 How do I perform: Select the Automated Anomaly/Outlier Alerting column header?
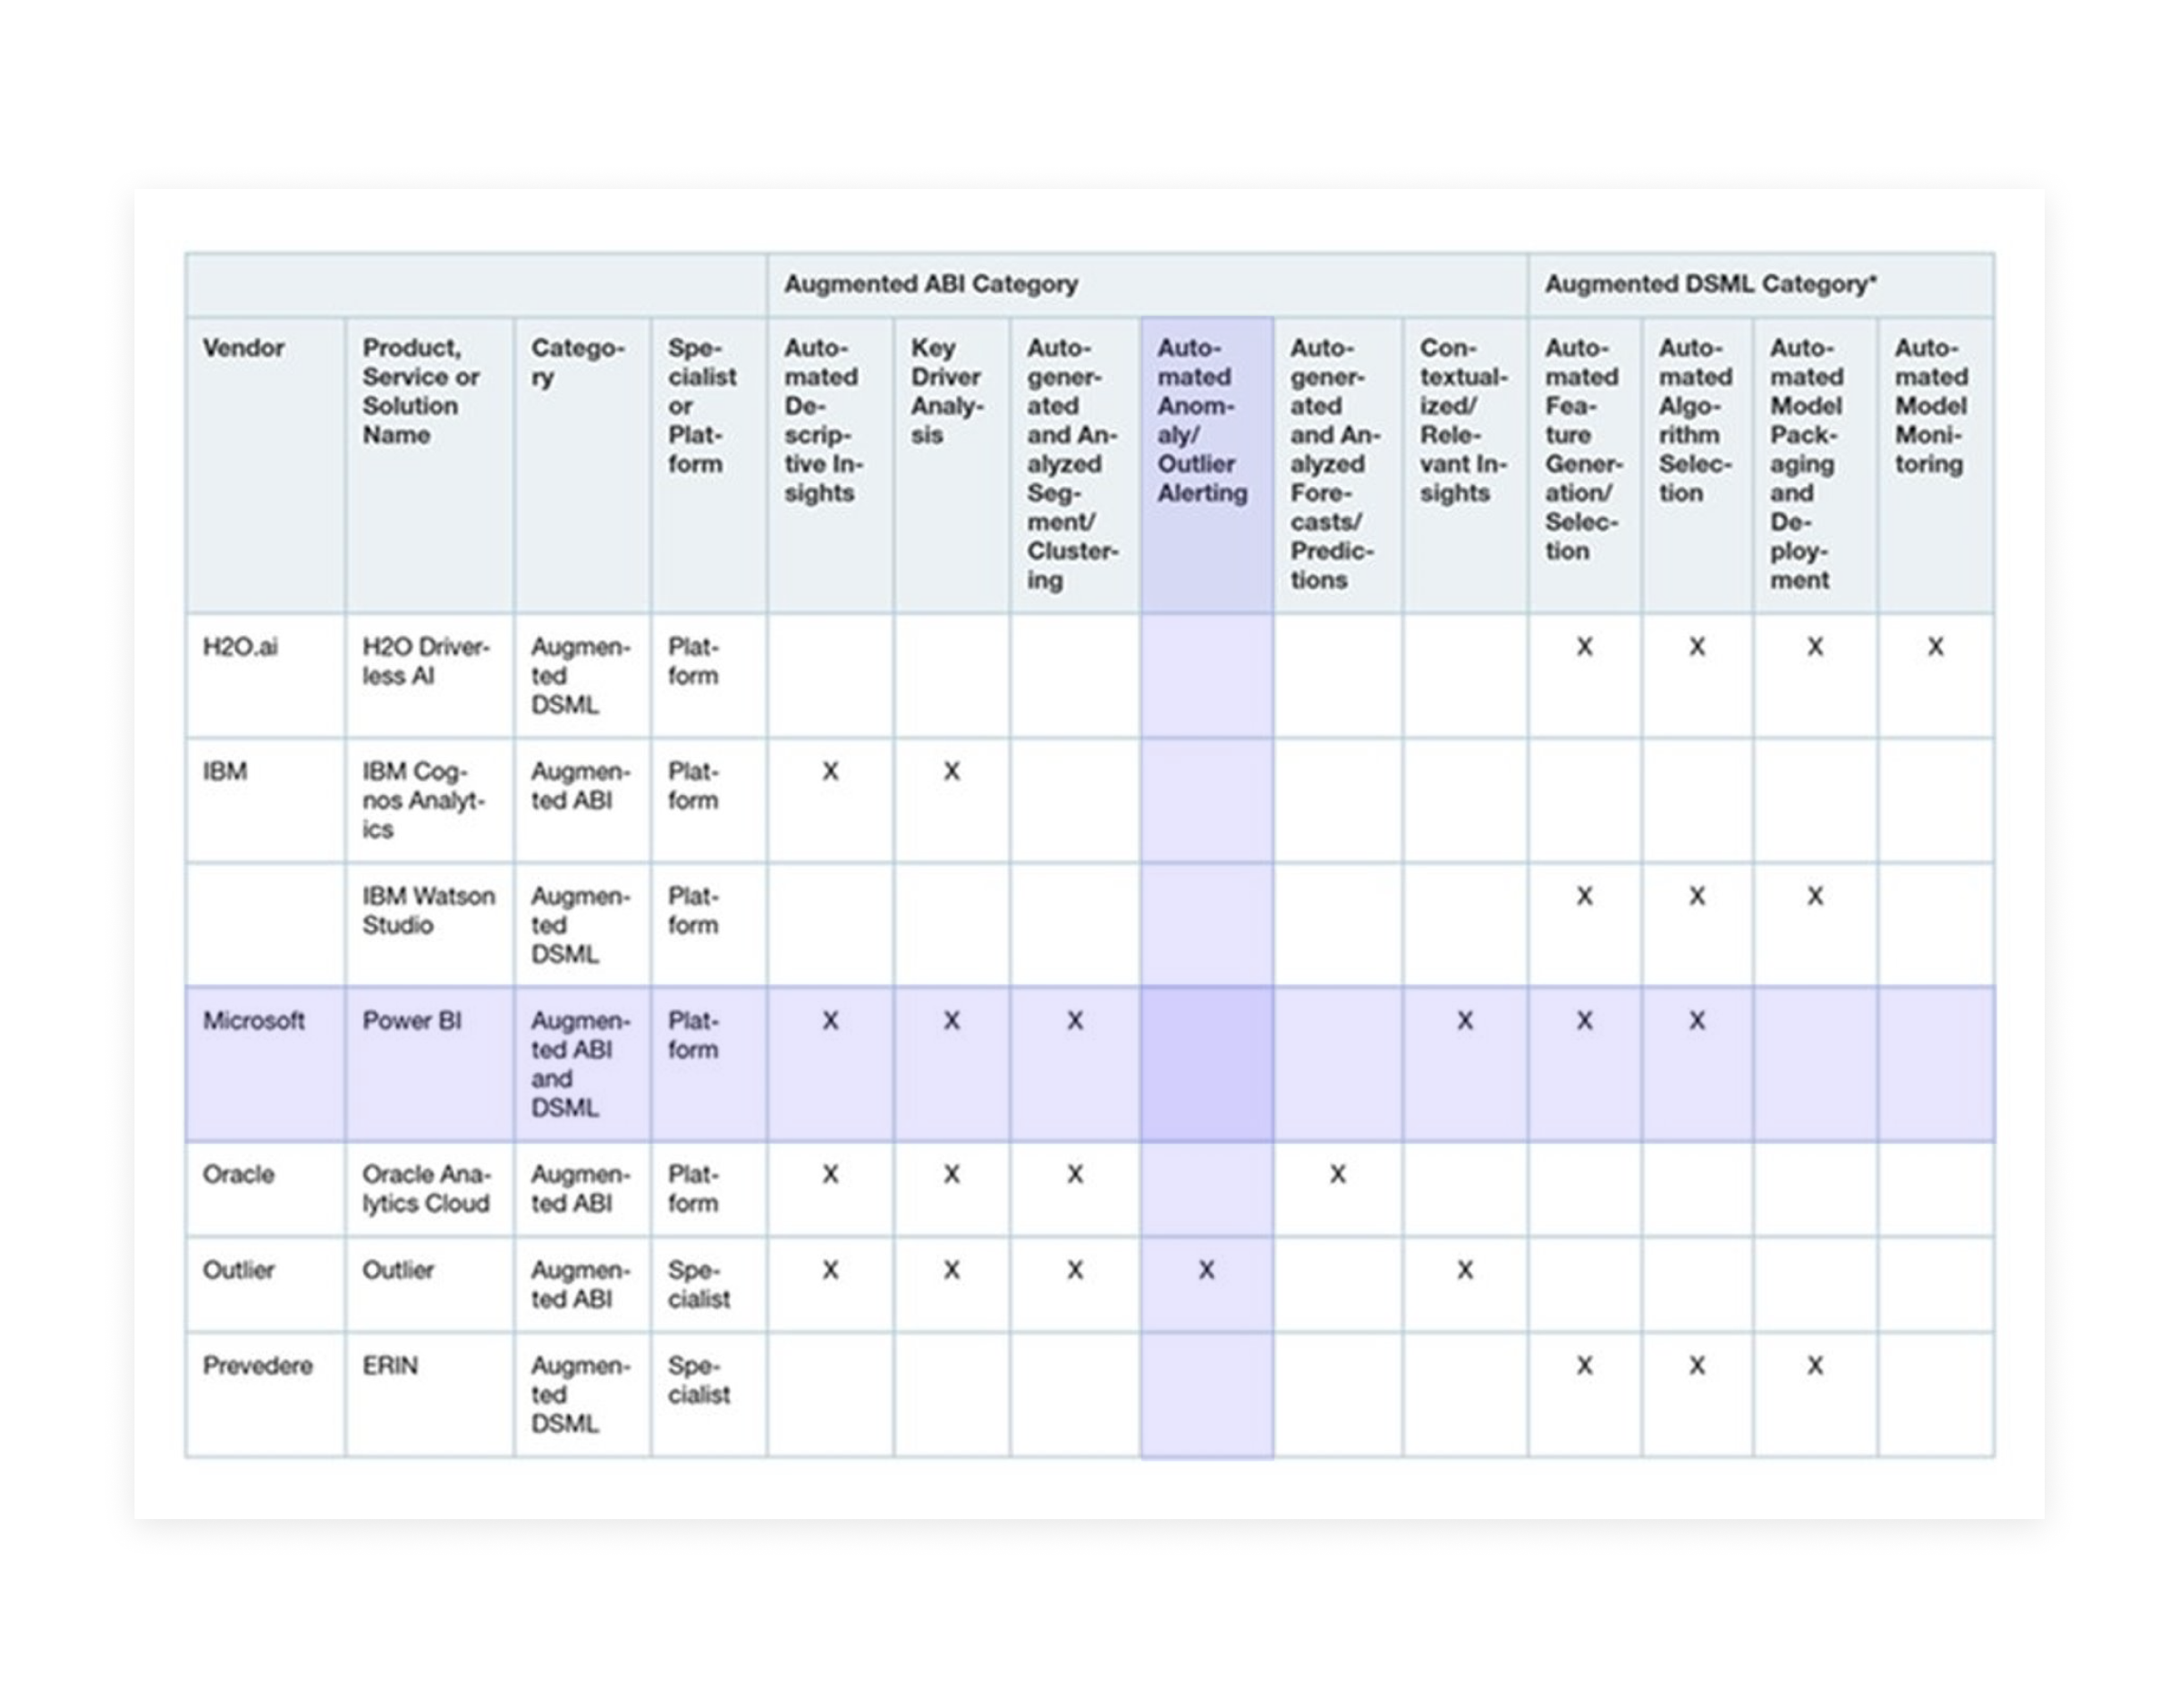coord(1203,421)
